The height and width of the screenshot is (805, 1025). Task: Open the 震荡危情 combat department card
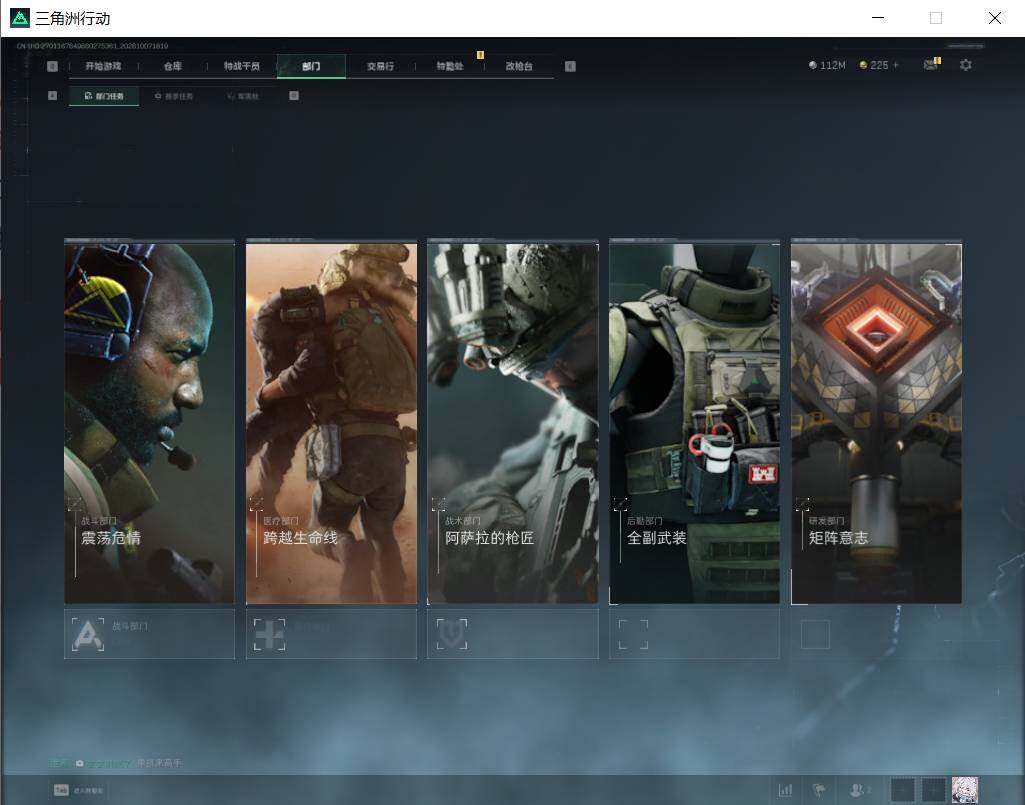149,422
